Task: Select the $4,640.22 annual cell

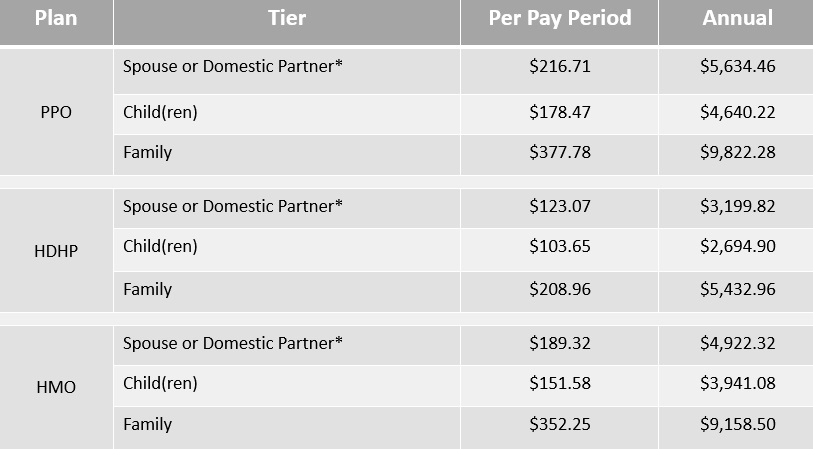Action: click(x=737, y=112)
